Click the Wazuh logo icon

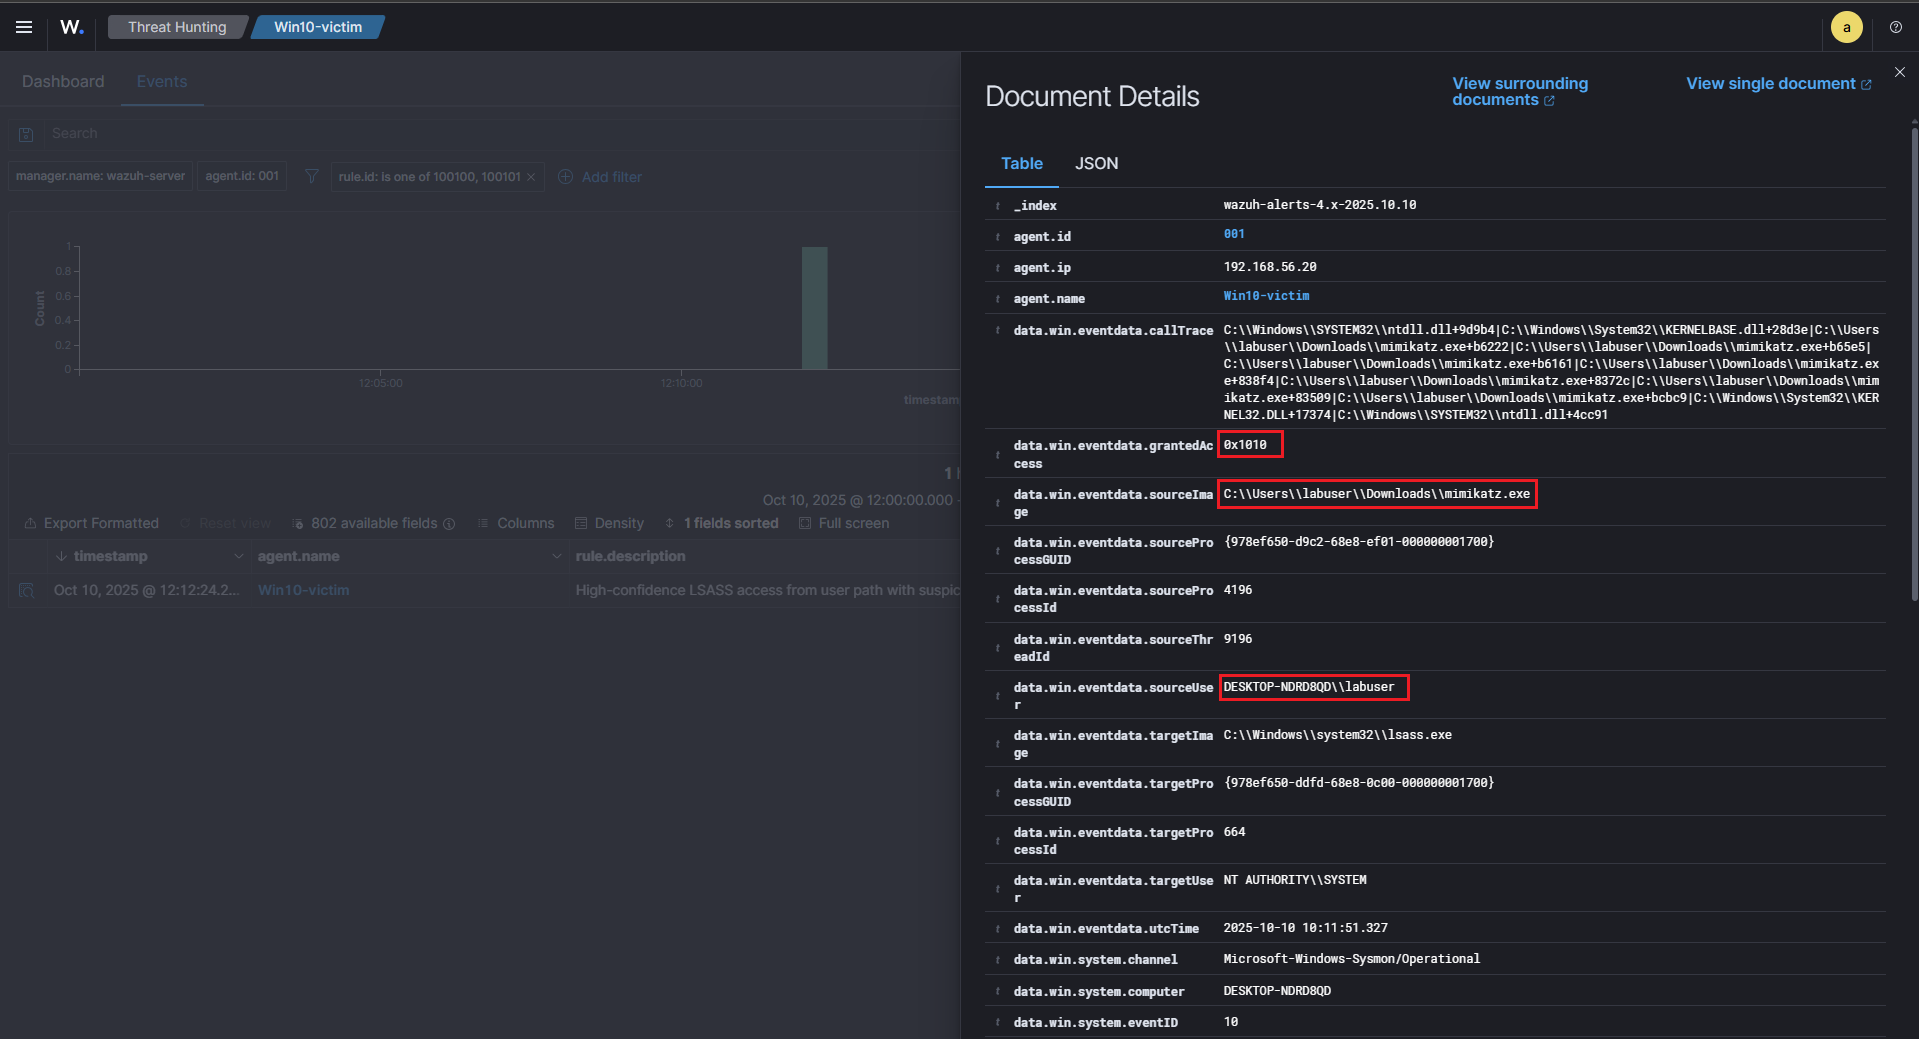click(71, 27)
